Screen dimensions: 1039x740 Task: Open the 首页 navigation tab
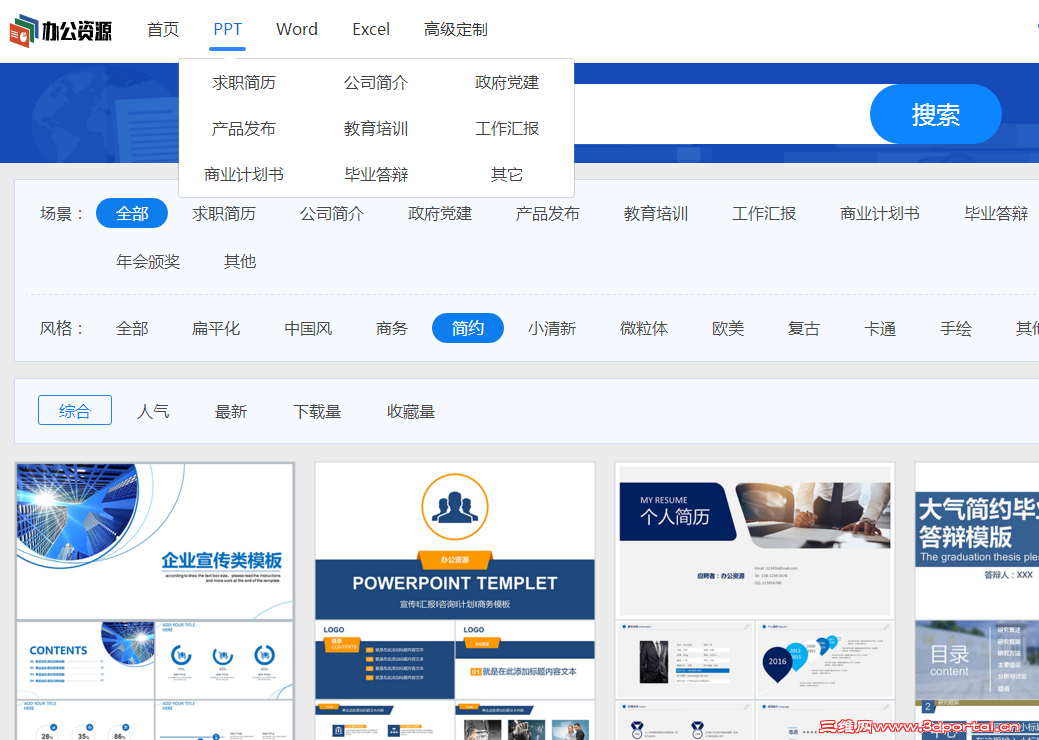(162, 30)
